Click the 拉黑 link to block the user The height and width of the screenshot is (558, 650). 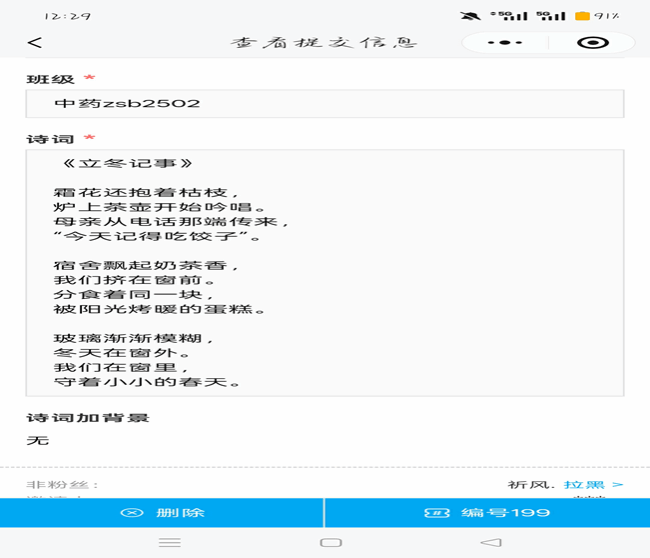pos(584,485)
